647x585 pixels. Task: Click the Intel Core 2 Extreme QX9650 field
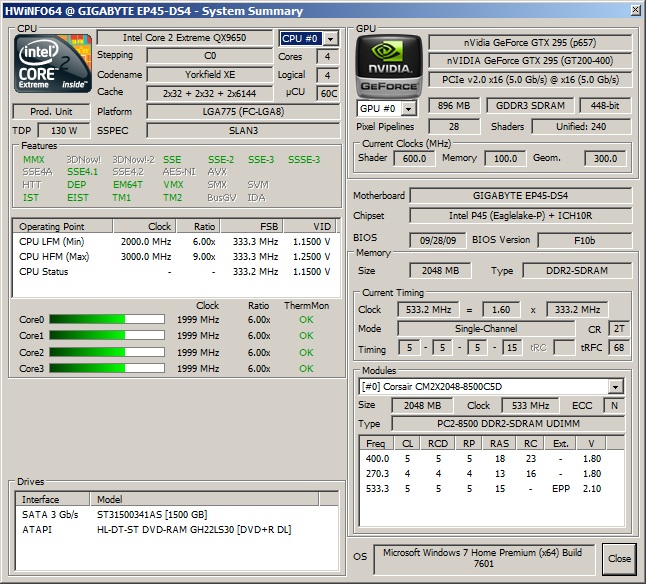click(x=184, y=38)
